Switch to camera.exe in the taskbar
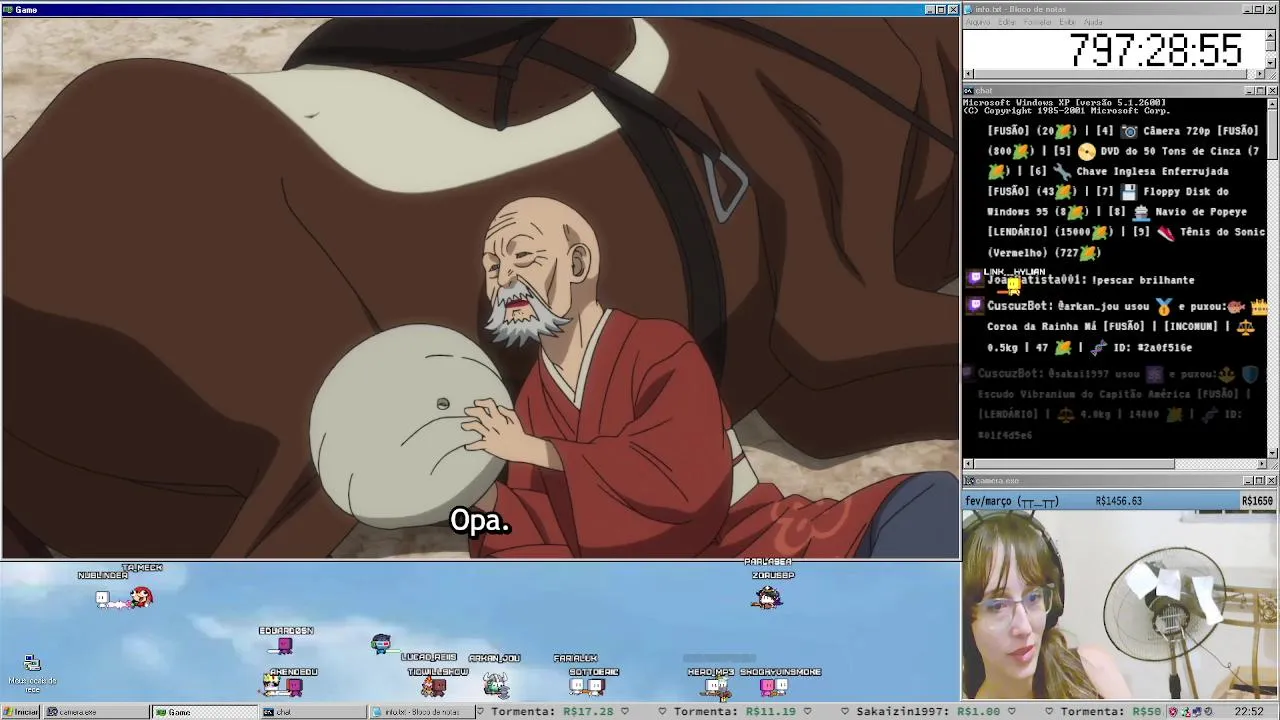The image size is (1280, 720). pyautogui.click(x=98, y=712)
